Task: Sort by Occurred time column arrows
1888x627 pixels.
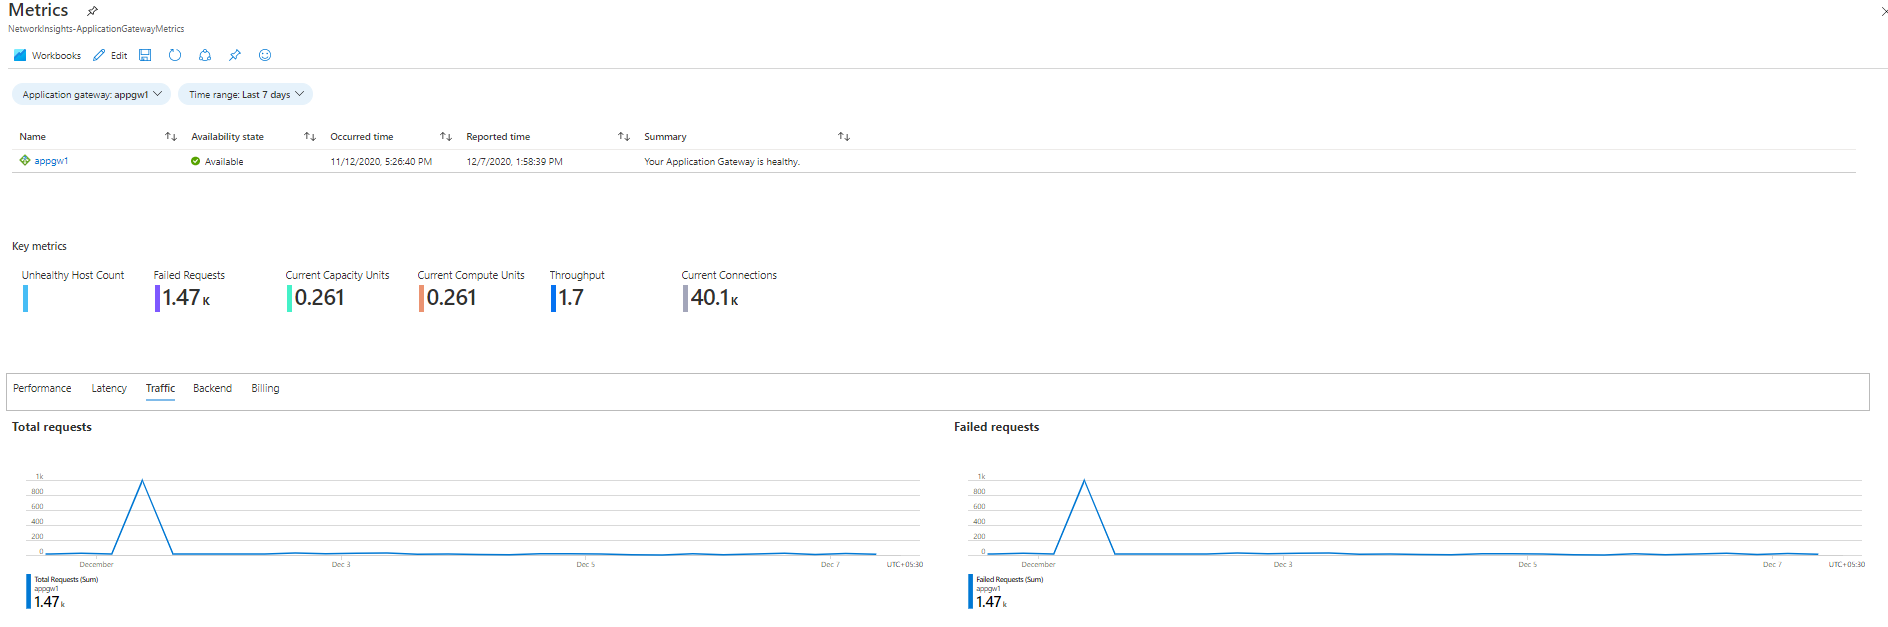Action: tap(446, 136)
